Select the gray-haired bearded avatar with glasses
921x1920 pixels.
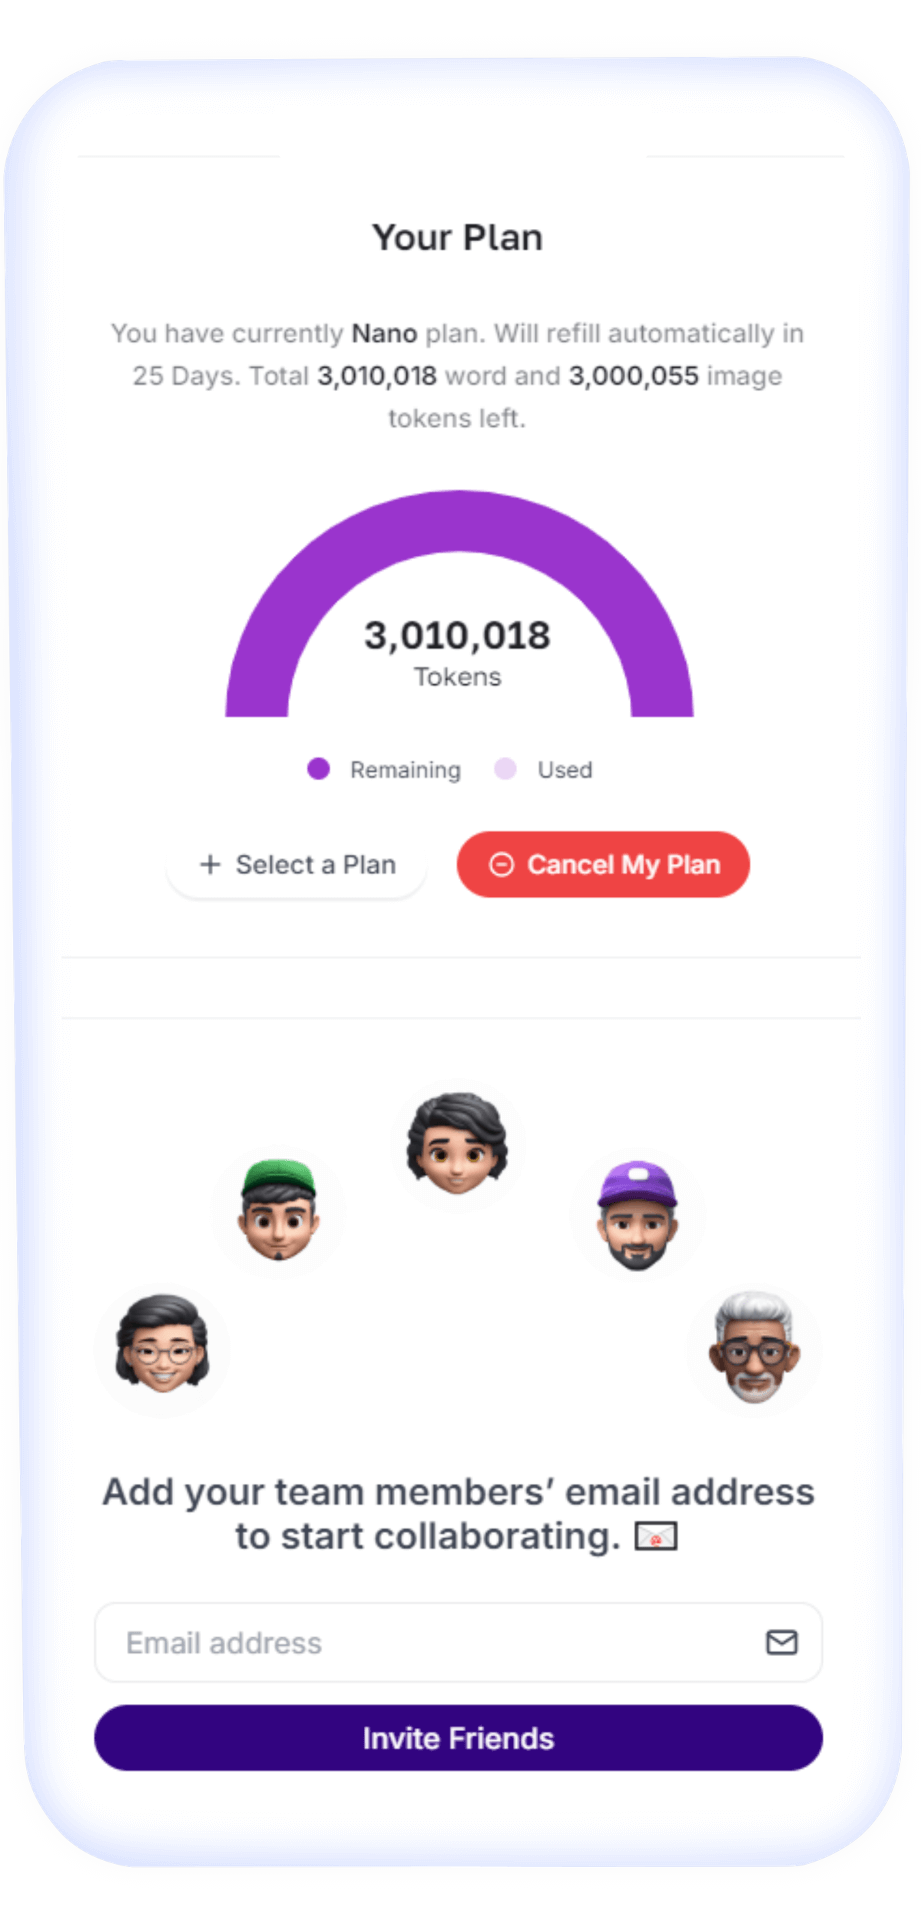pos(755,1347)
